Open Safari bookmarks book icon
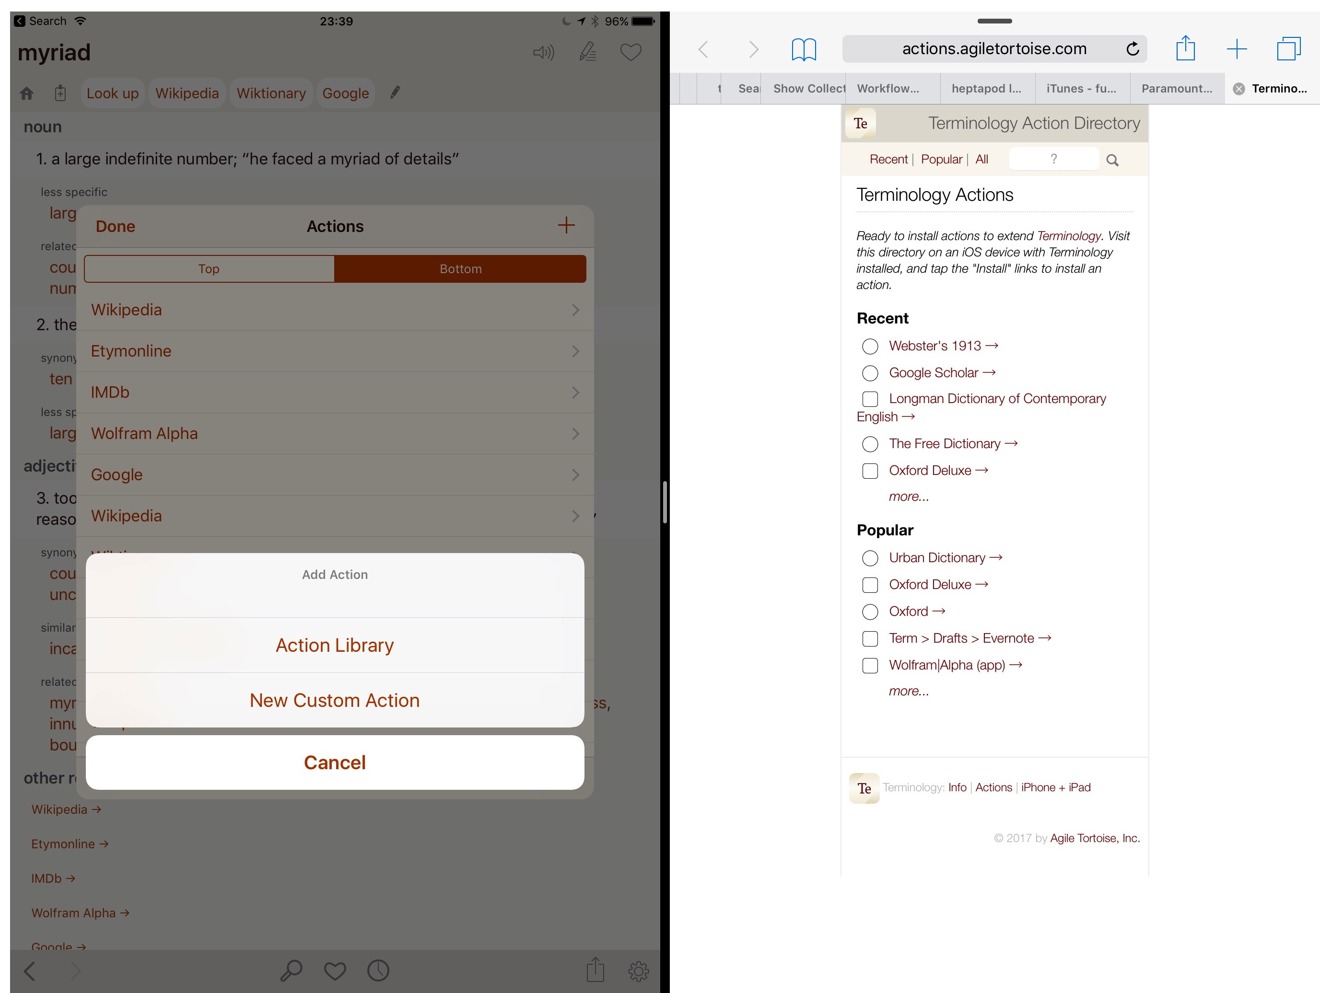Screen dimensions: 1320x993 804,49
